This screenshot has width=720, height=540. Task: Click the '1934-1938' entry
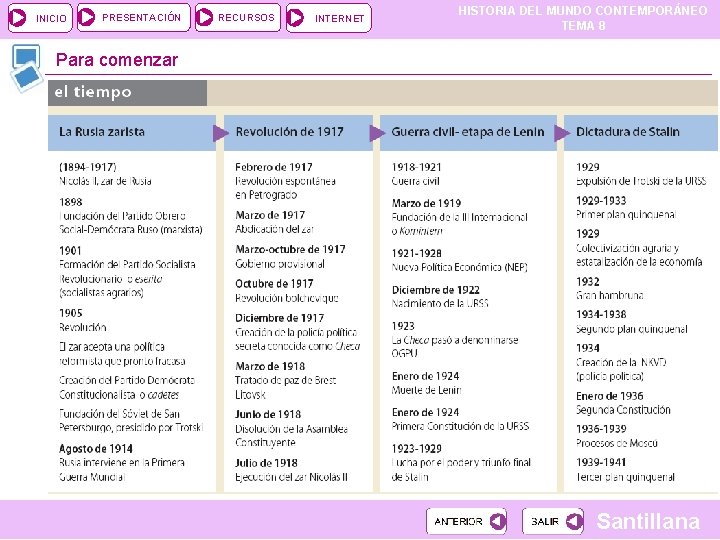[601, 315]
